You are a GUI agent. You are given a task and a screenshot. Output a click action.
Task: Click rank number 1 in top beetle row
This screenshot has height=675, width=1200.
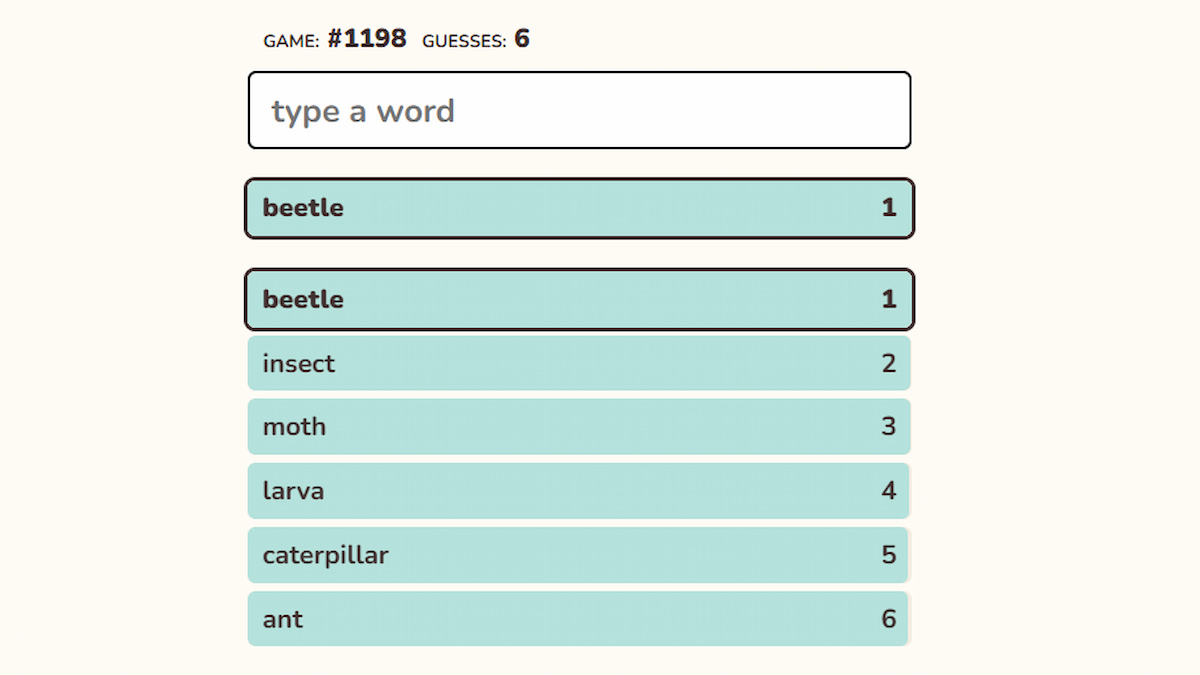(x=889, y=208)
